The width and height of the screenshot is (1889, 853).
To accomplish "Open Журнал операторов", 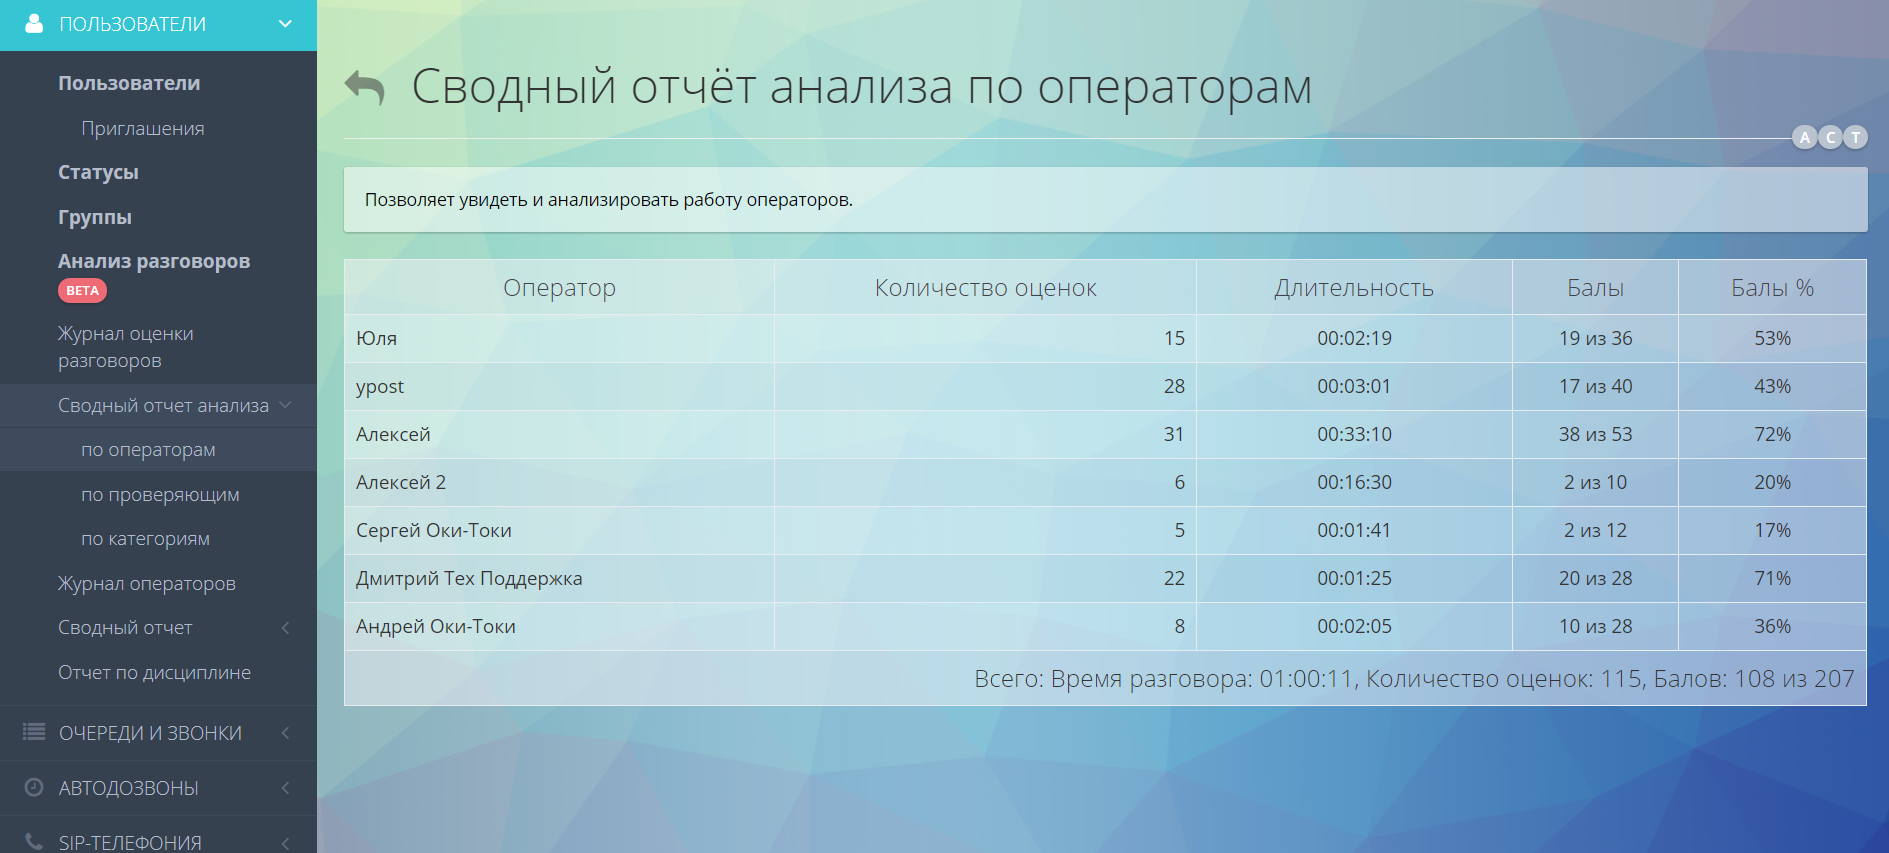I will (x=147, y=583).
